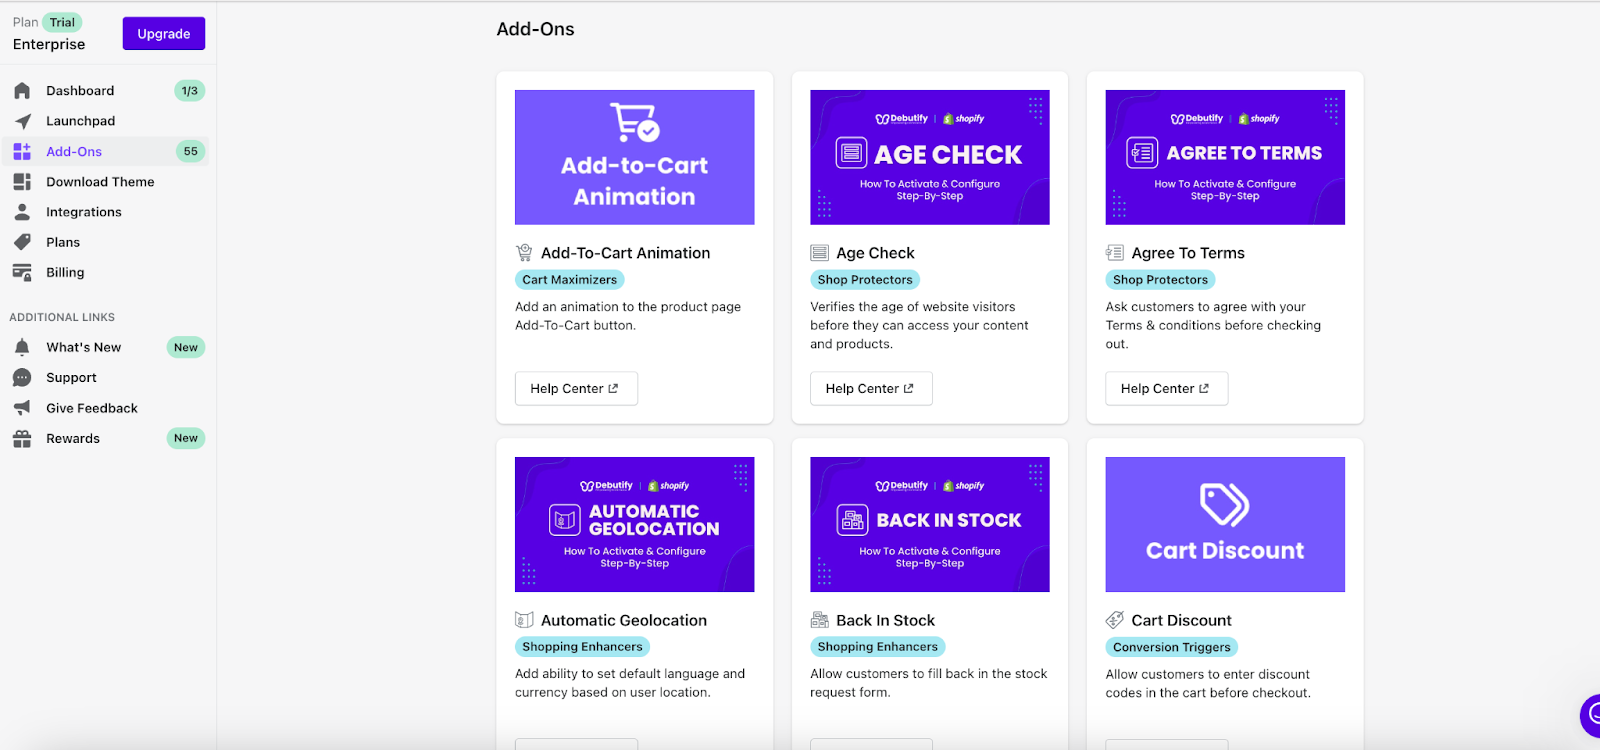
Task: Click the Upgrade button
Action: (164, 34)
